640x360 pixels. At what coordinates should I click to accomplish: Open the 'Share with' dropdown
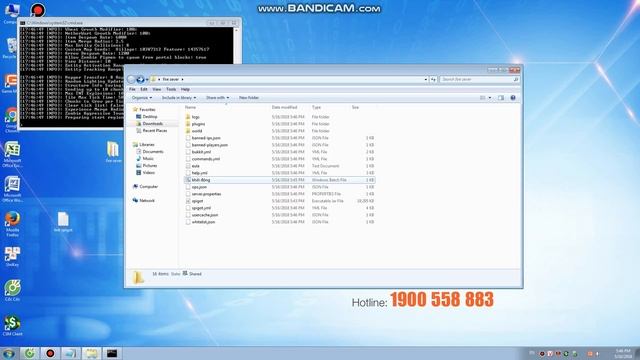tap(217, 98)
